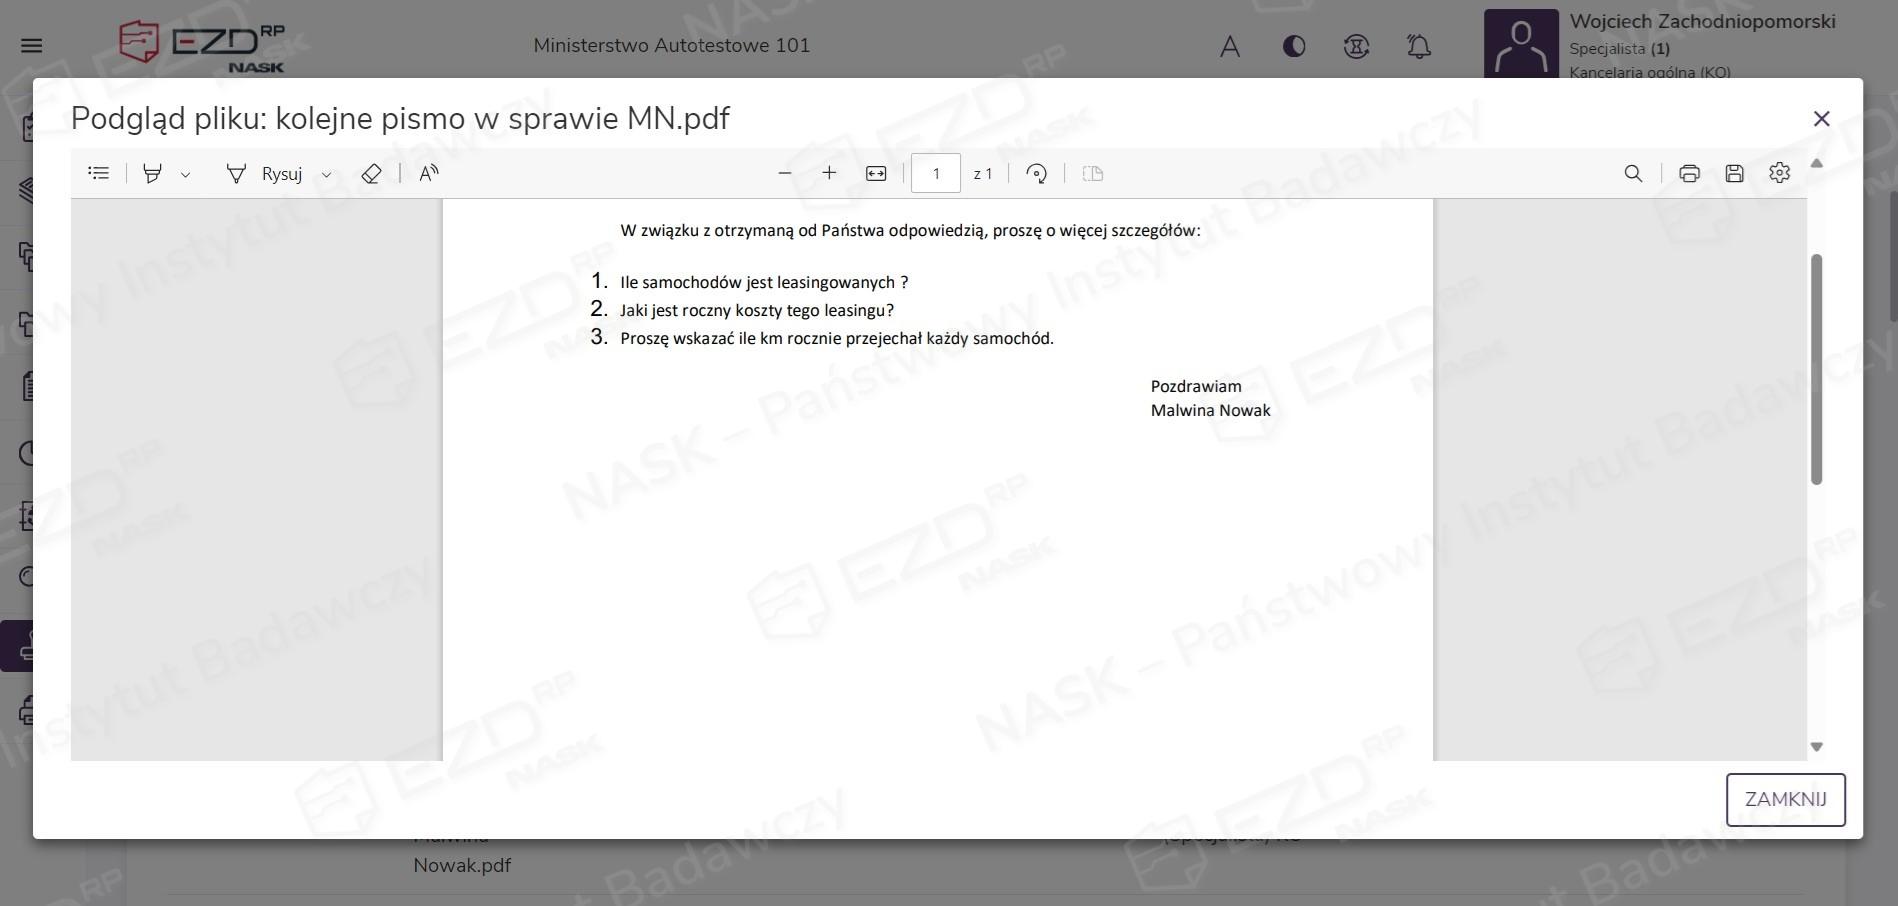Select the highlighter tool
Screen dimensions: 1898x906
coord(152,173)
